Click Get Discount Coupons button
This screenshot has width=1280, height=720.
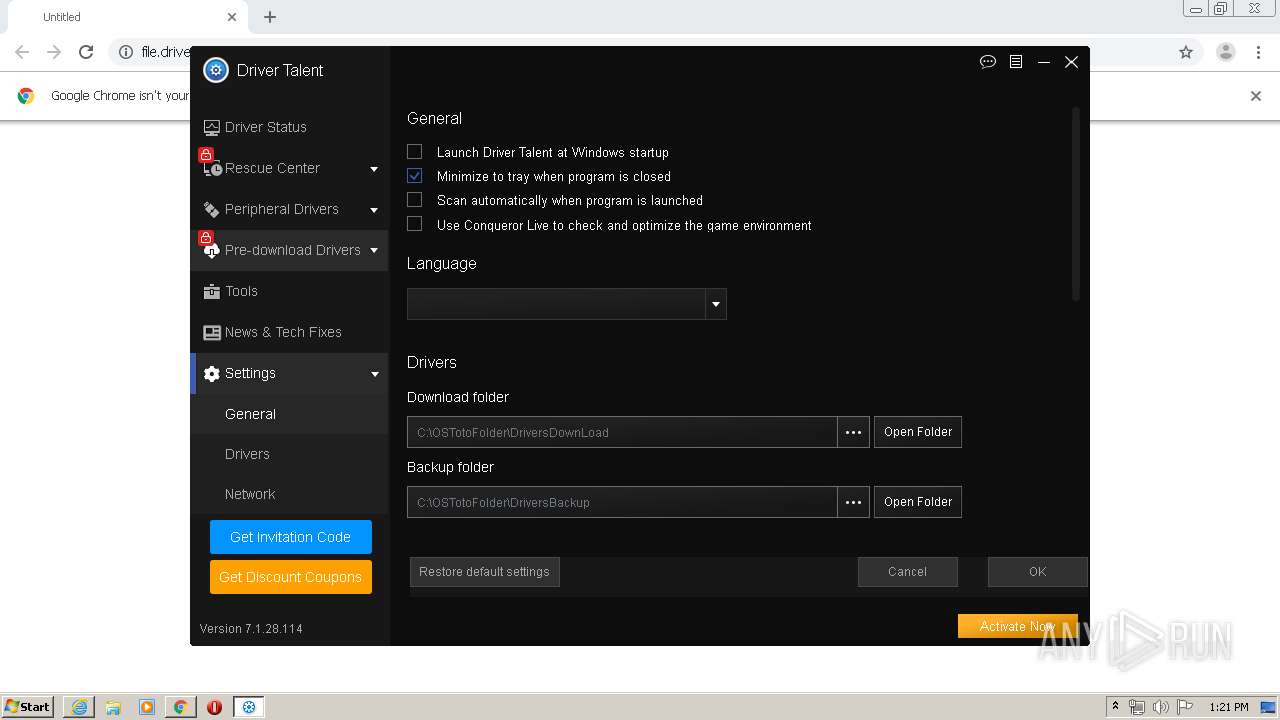click(x=291, y=577)
